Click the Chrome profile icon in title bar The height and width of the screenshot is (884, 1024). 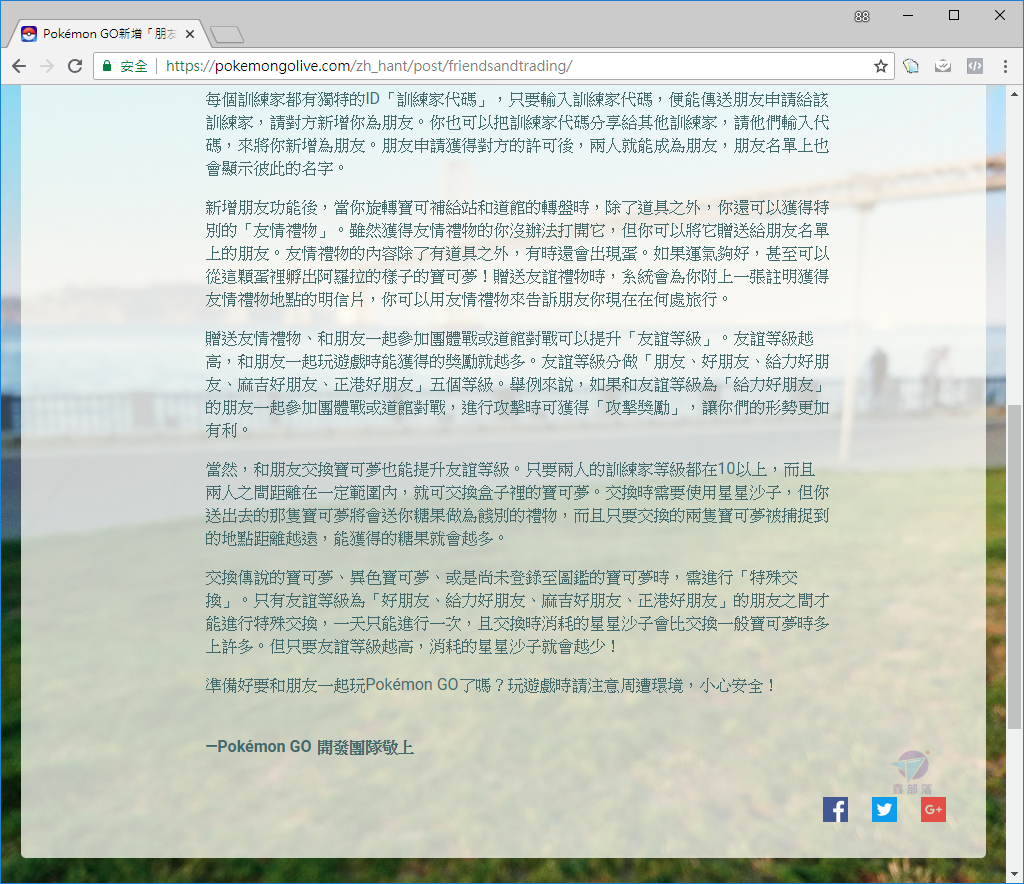click(x=862, y=16)
